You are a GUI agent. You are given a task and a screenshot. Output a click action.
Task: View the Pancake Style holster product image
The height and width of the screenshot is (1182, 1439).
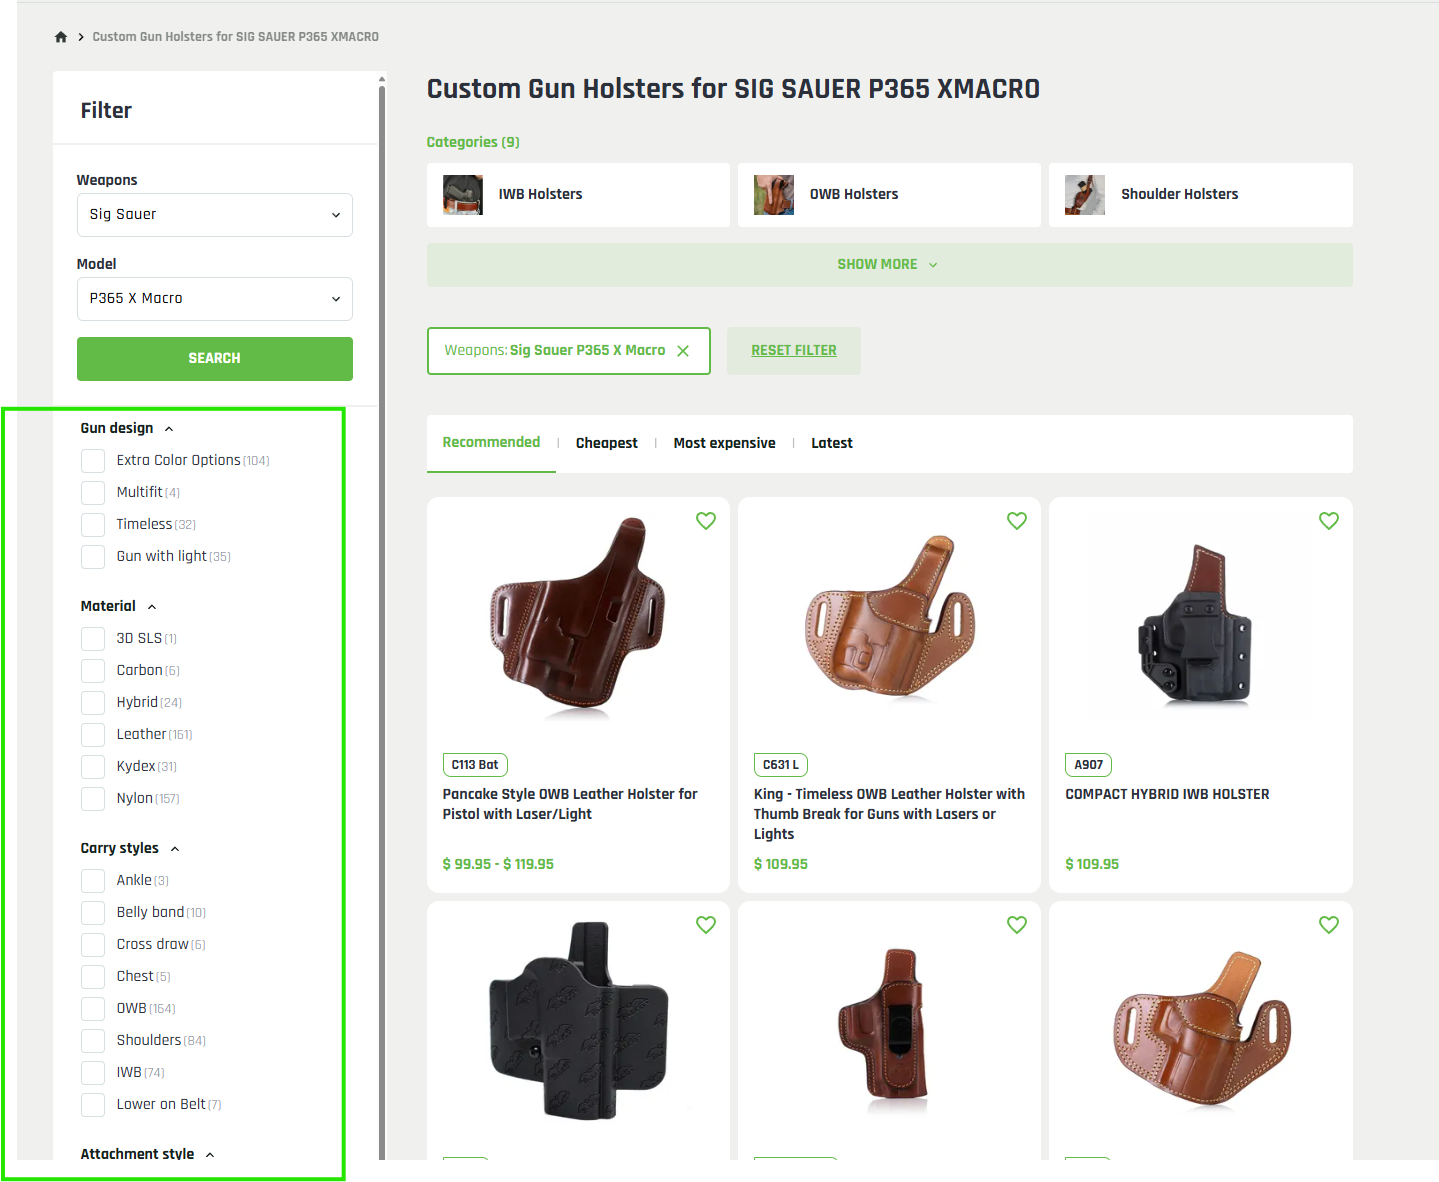click(x=578, y=617)
